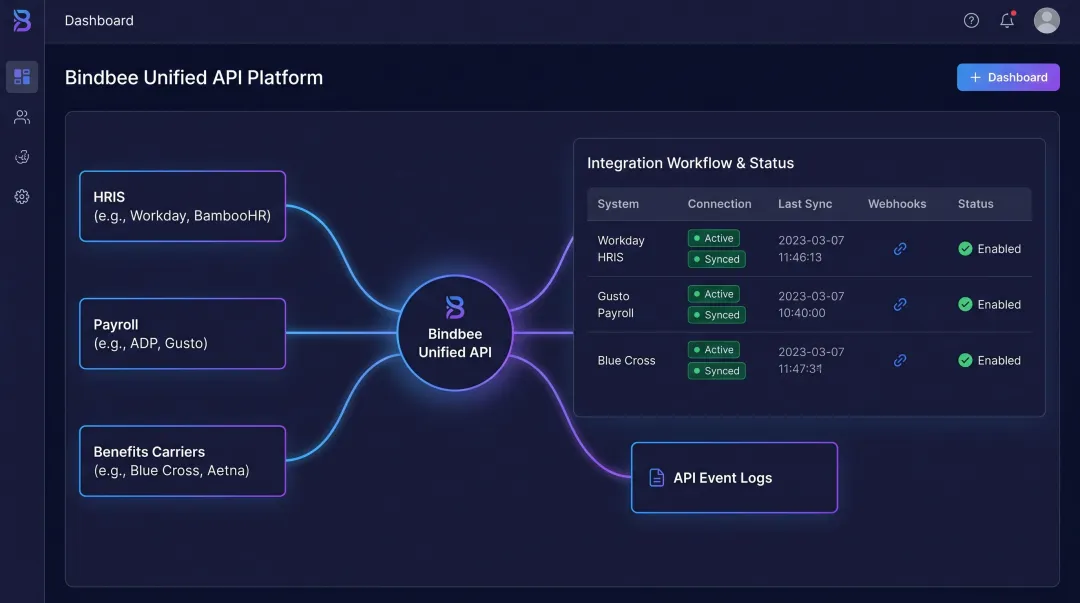Click the Last Sync column header
This screenshot has width=1080, height=603.
[804, 204]
